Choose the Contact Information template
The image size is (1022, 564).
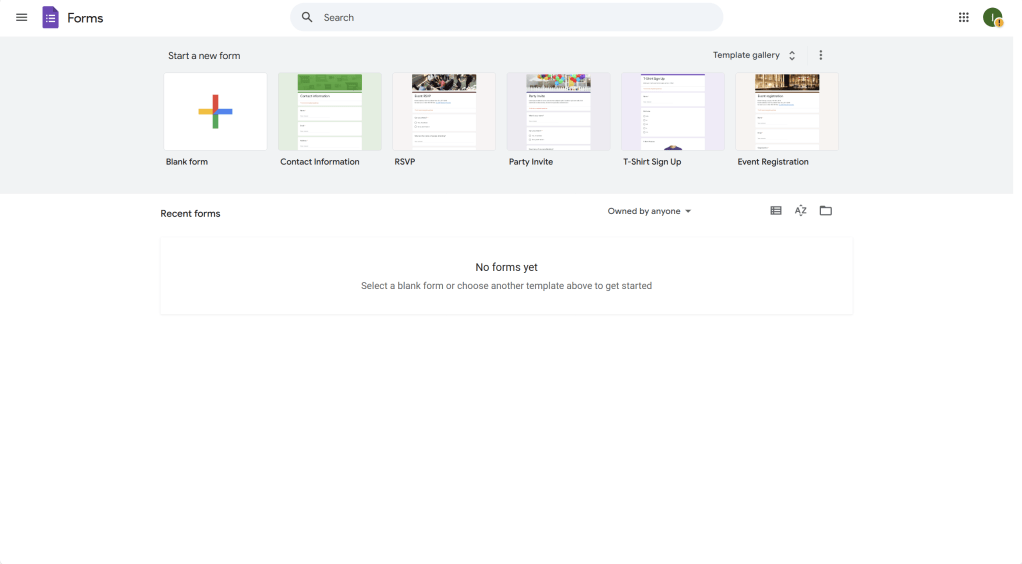point(329,112)
